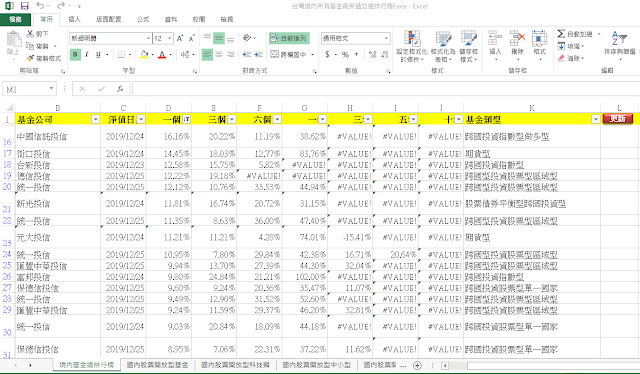Click the Save icon in quick access toolbar
The image size is (640, 374).
click(24, 6)
